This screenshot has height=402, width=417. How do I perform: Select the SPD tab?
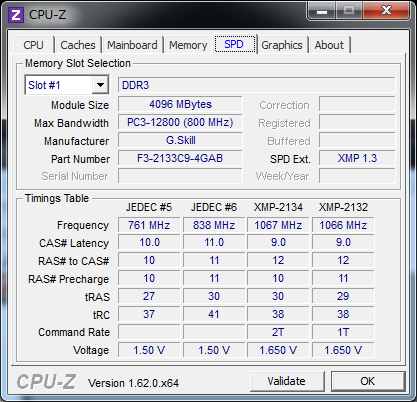[234, 44]
